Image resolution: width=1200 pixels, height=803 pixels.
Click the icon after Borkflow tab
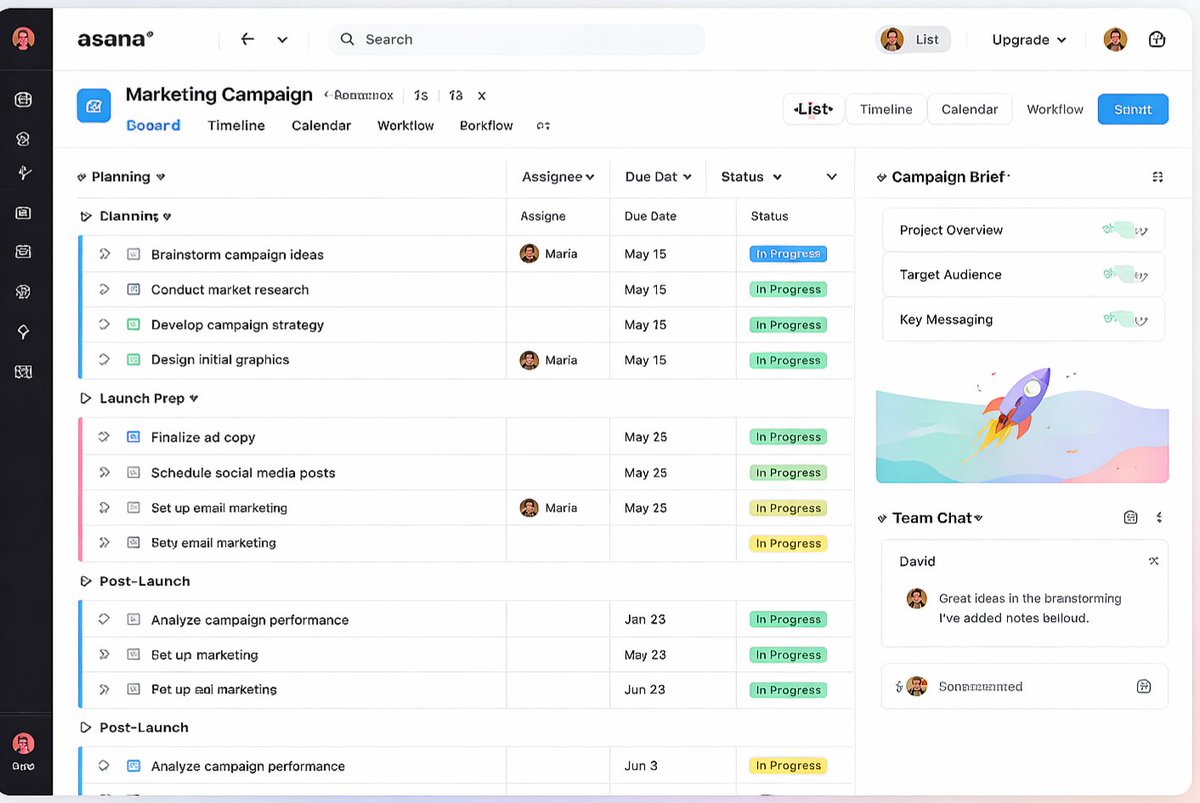[543, 126]
